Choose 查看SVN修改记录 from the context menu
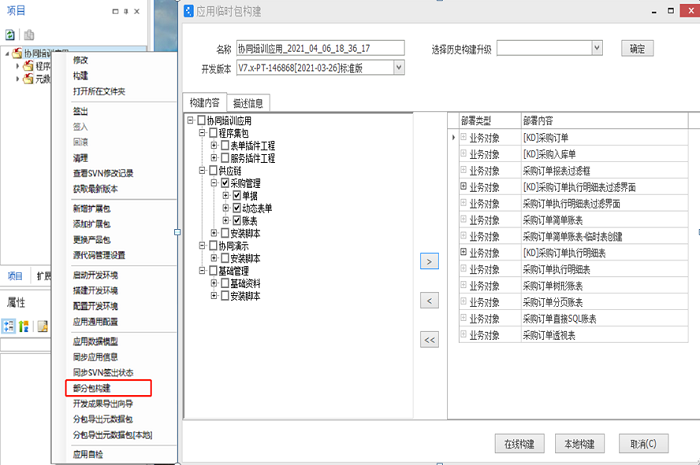The width and height of the screenshot is (700, 465). pos(102,173)
